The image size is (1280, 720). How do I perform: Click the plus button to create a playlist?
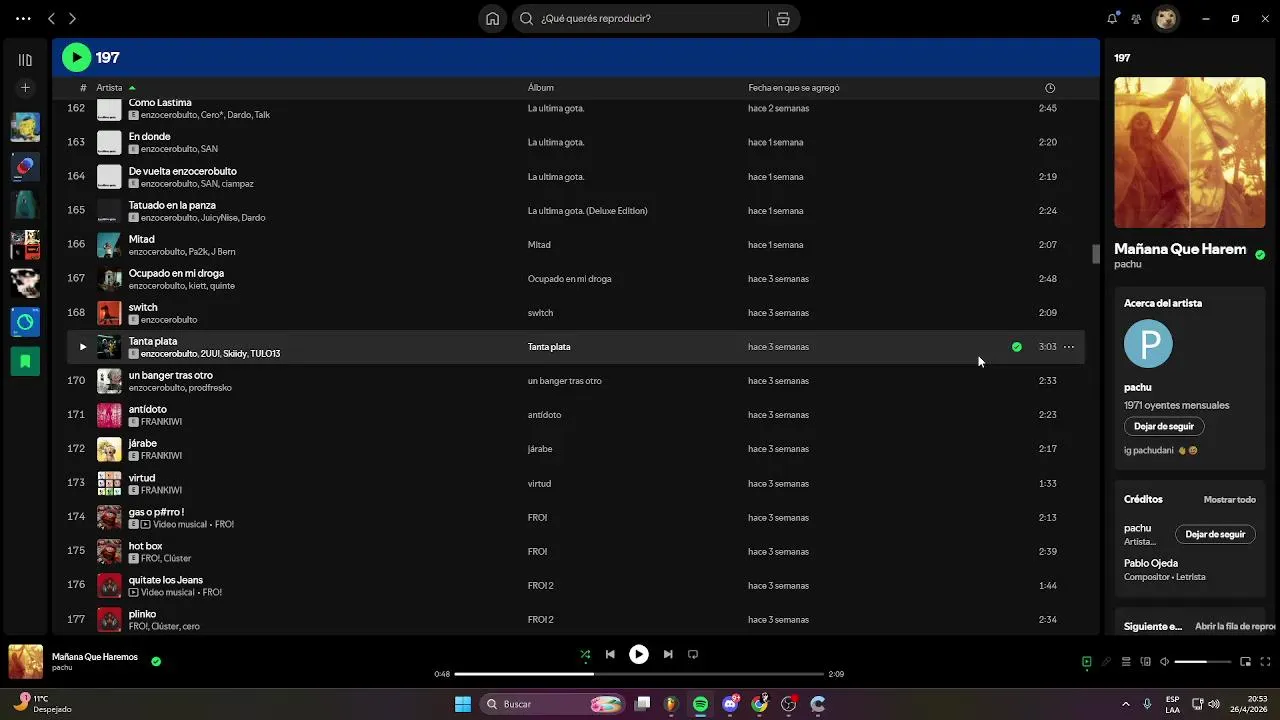pos(25,88)
